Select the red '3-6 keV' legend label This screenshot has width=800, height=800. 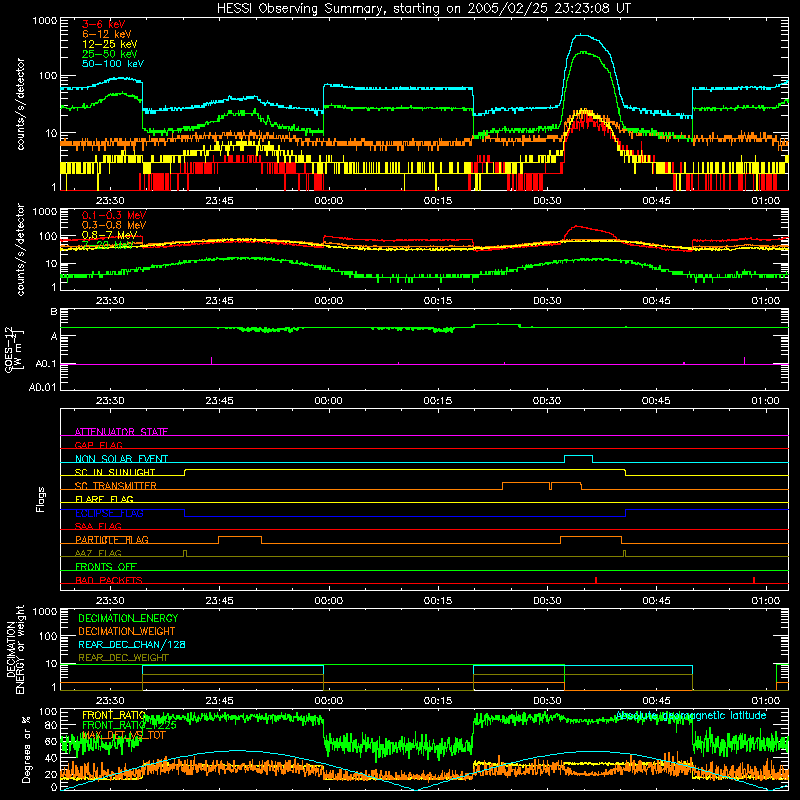[x=103, y=24]
